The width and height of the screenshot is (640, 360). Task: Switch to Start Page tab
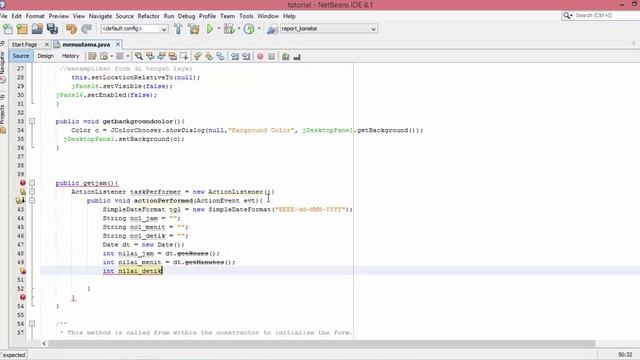pos(24,44)
